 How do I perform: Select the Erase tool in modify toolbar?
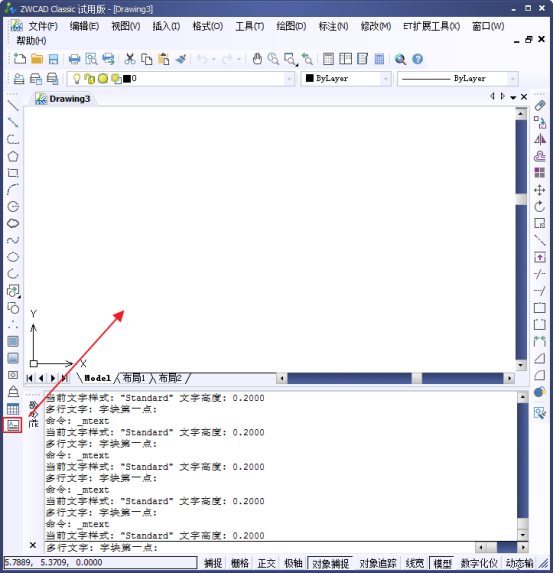pos(540,106)
